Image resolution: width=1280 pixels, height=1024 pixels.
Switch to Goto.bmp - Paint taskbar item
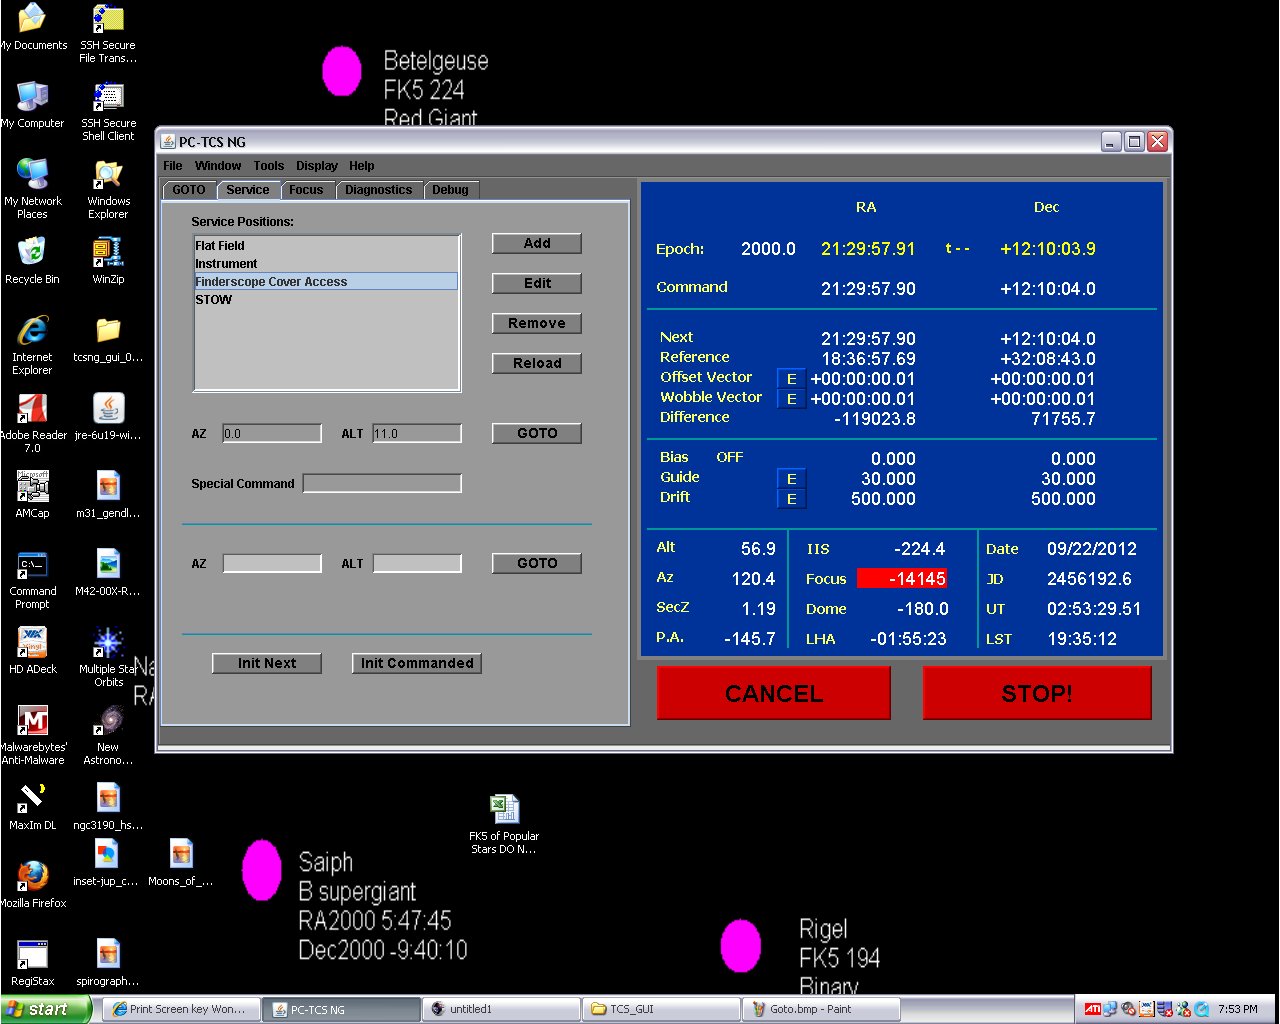click(x=821, y=1009)
